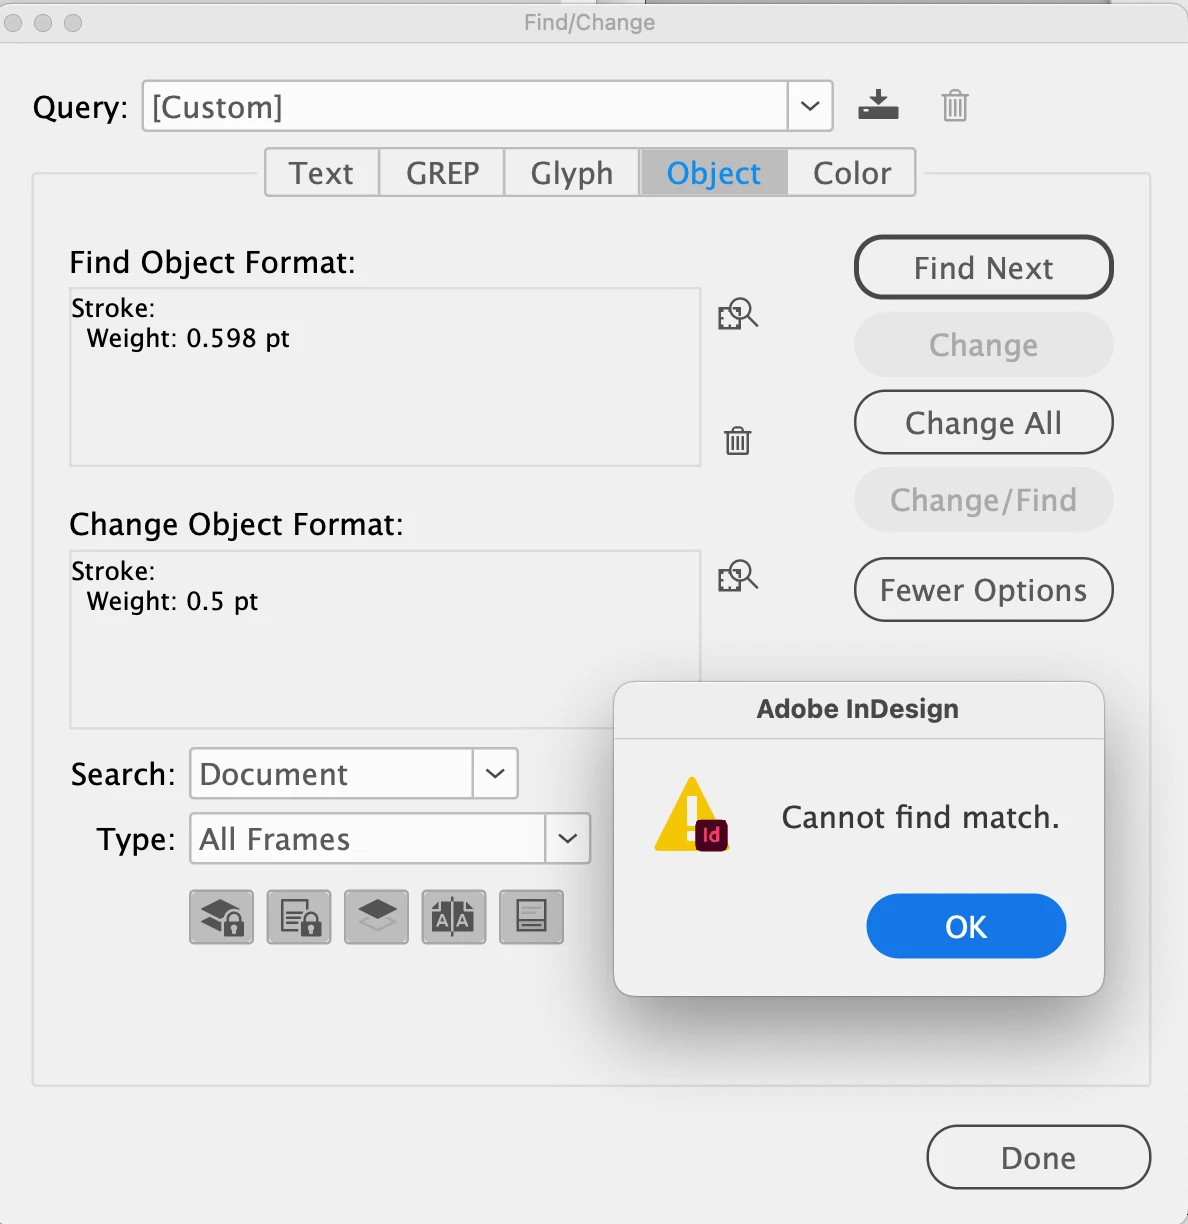Click 'Weight: 0.598 pt' text
The width and height of the screenshot is (1188, 1224).
pos(188,338)
